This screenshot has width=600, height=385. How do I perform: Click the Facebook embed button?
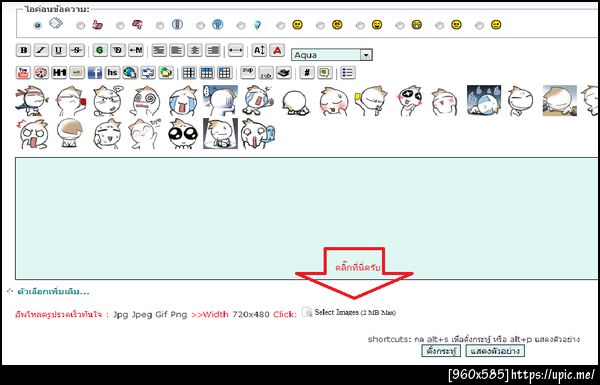(x=95, y=72)
